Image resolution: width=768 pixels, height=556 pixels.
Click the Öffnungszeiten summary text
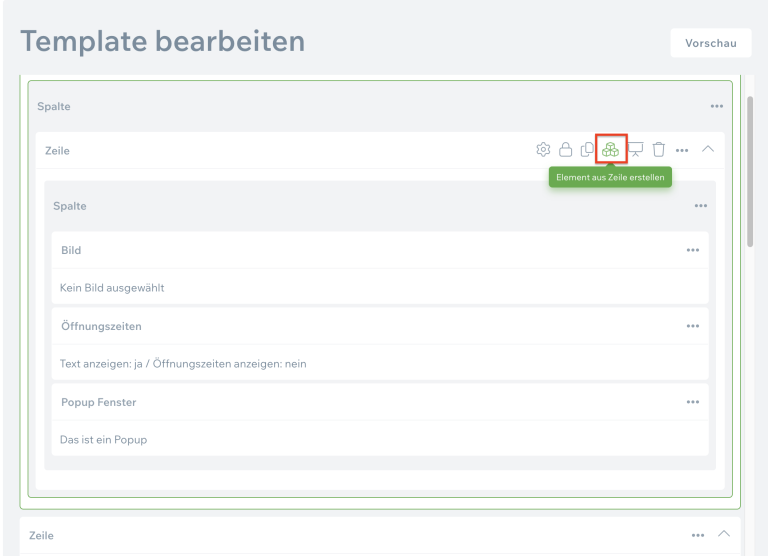183,364
